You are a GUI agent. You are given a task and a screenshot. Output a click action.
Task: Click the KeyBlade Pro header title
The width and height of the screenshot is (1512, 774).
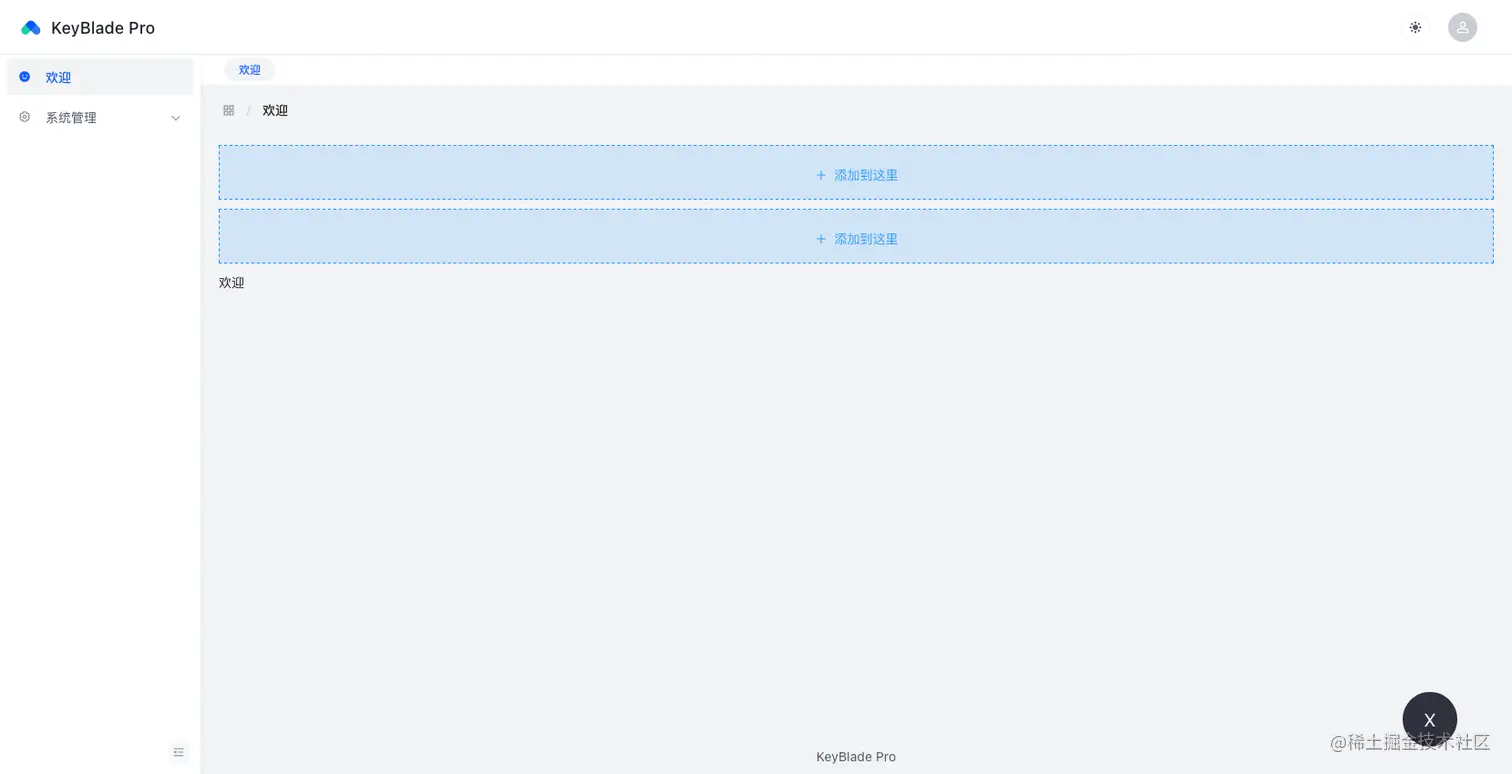coord(103,28)
